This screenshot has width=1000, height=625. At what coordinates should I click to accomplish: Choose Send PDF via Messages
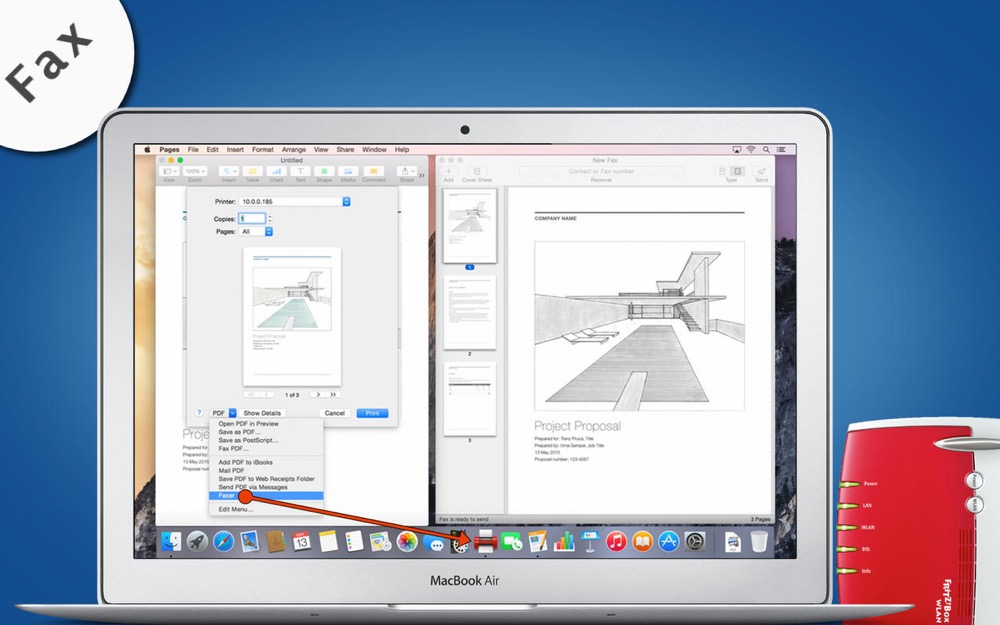266,487
